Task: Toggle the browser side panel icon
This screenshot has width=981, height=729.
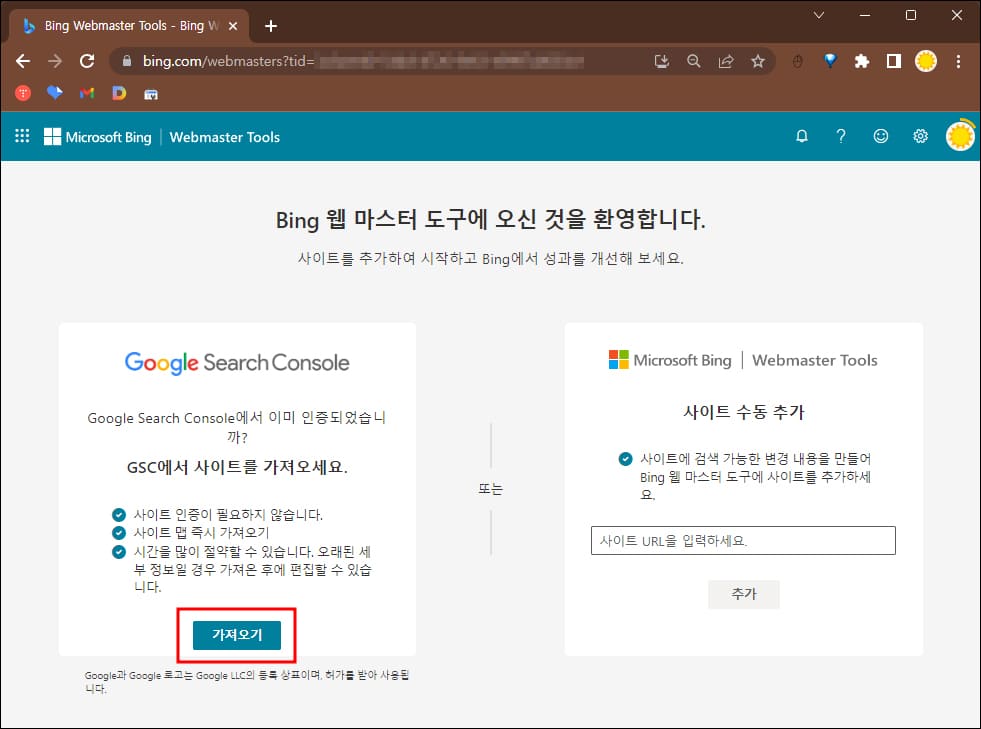Action: coord(893,61)
